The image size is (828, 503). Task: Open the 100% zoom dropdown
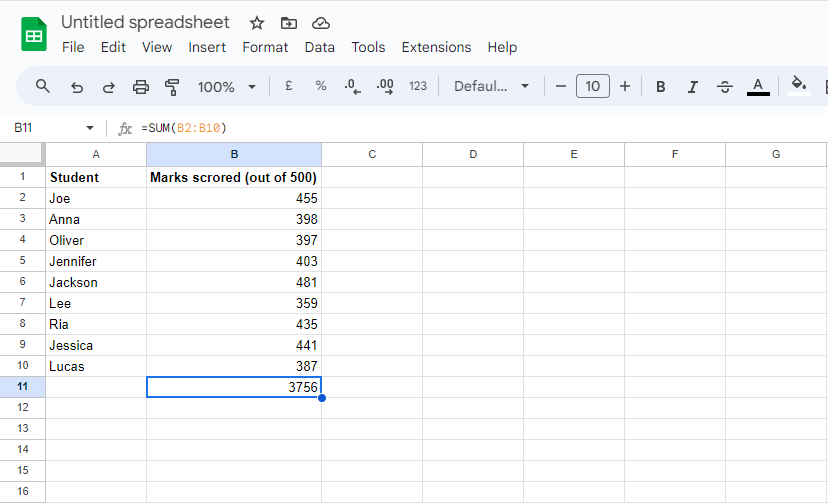click(x=227, y=87)
